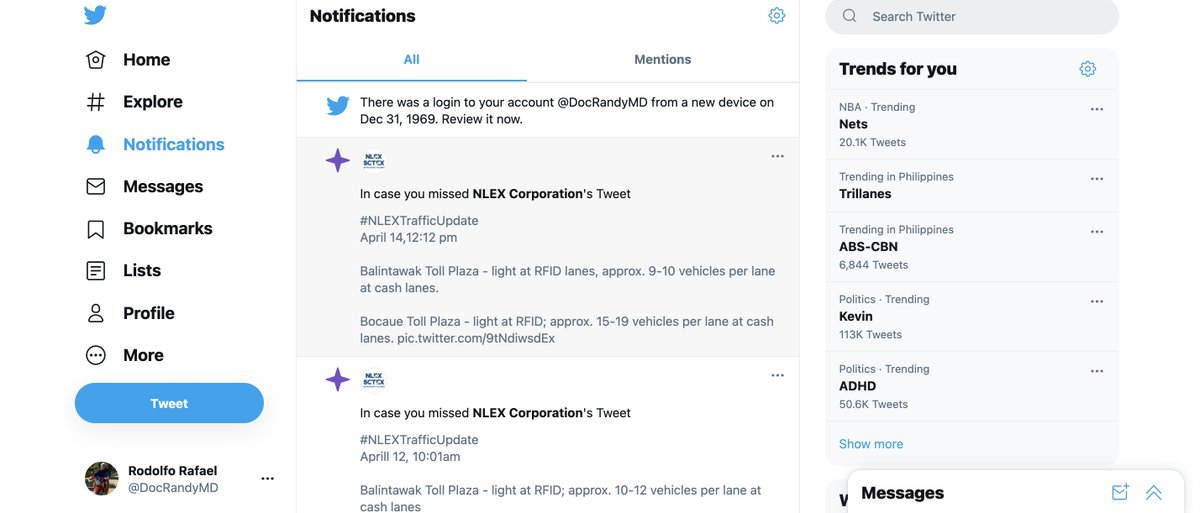Viewport: 1200px width, 513px height.
Task: Open Rodolfo Rafael profile avatar
Action: tap(102, 479)
